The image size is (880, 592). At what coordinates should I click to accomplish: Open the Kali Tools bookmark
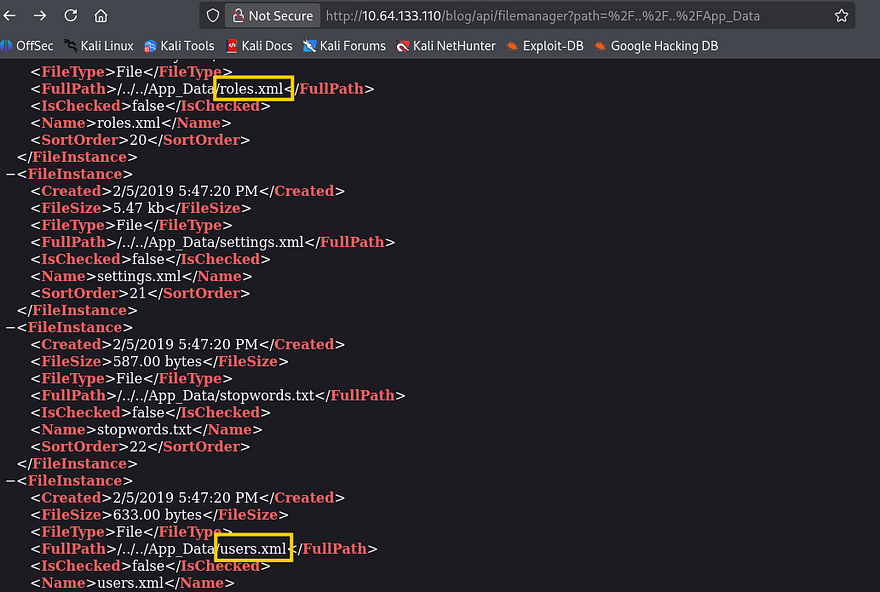pyautogui.click(x=179, y=46)
